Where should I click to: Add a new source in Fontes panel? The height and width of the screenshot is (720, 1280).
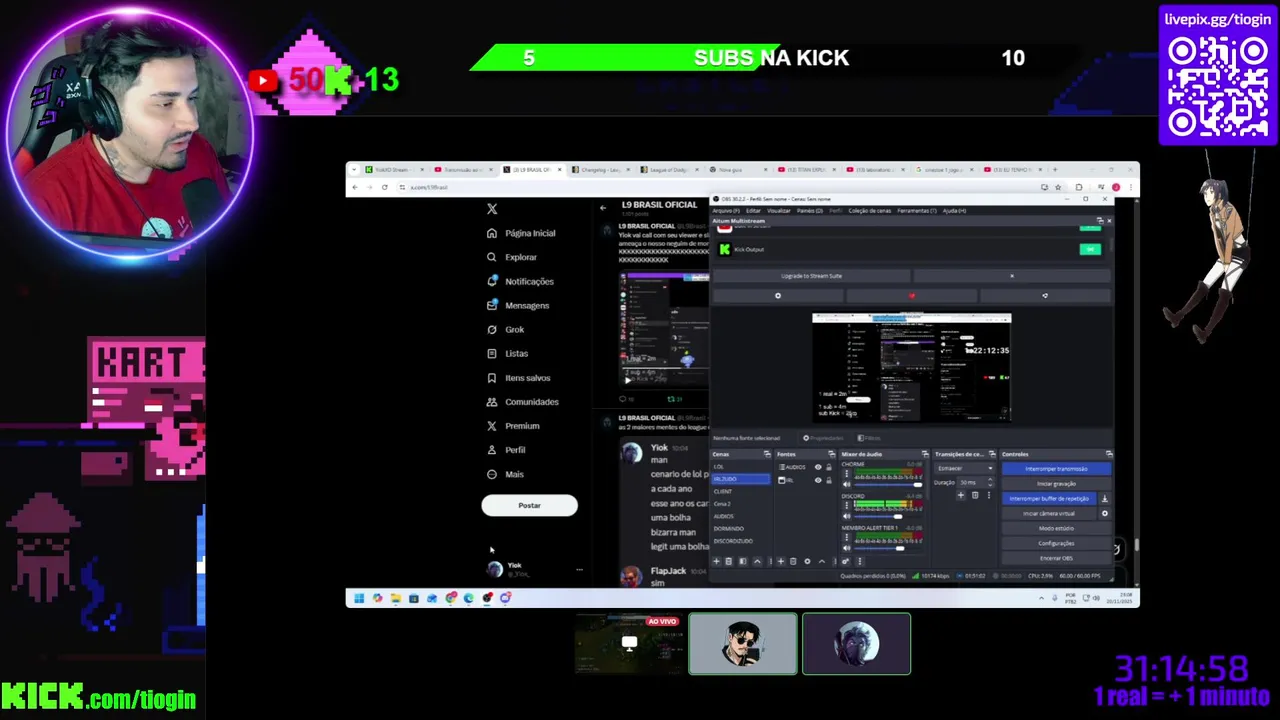point(781,561)
